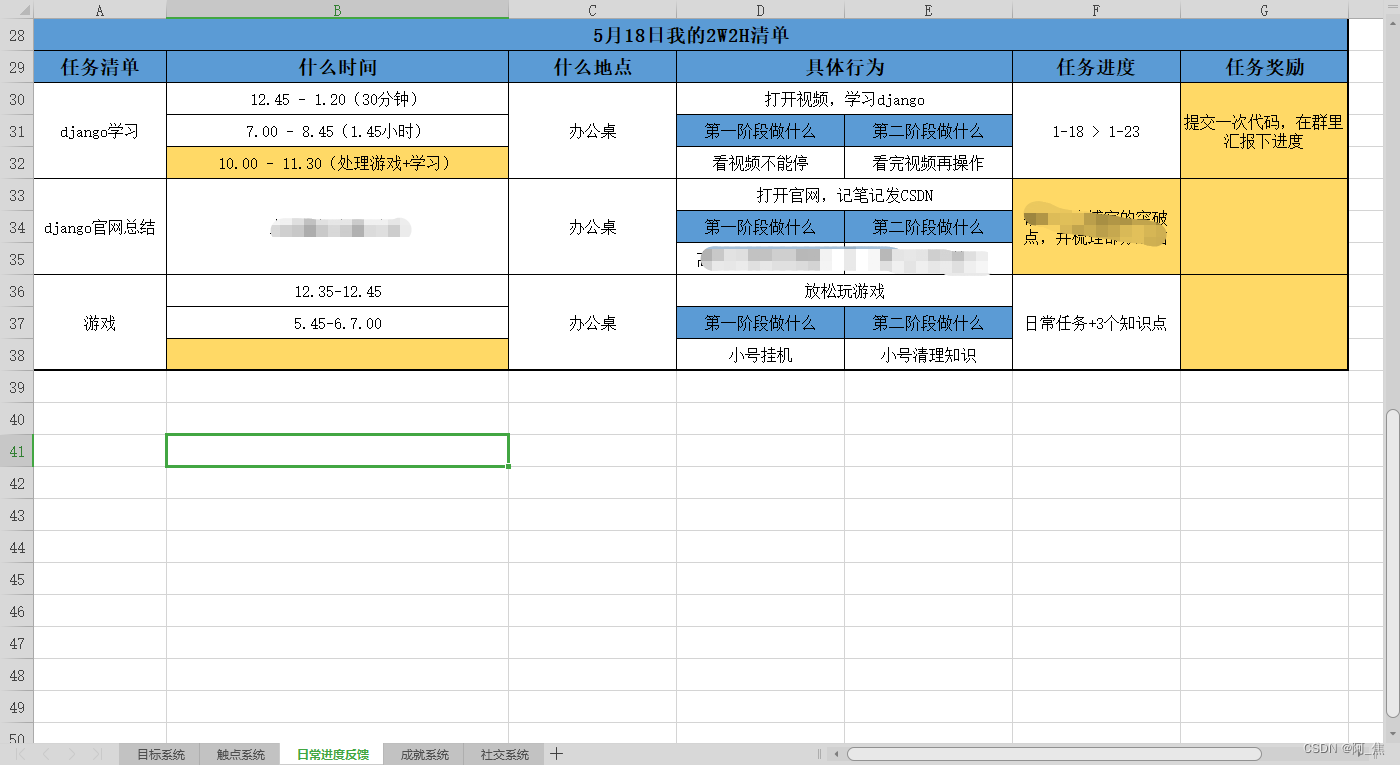Click the vertical scrollbar thumb
Viewport: 1400px width, 765px height.
tap(1392, 563)
